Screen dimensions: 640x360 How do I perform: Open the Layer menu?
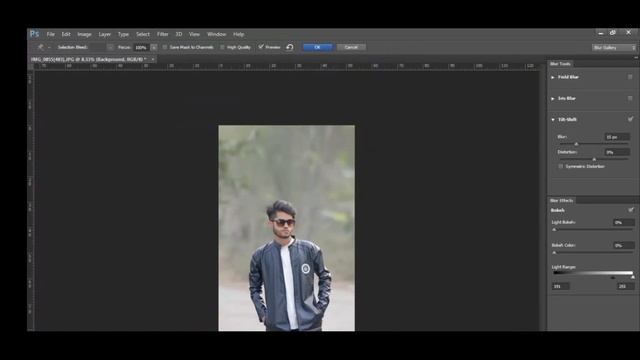point(104,34)
